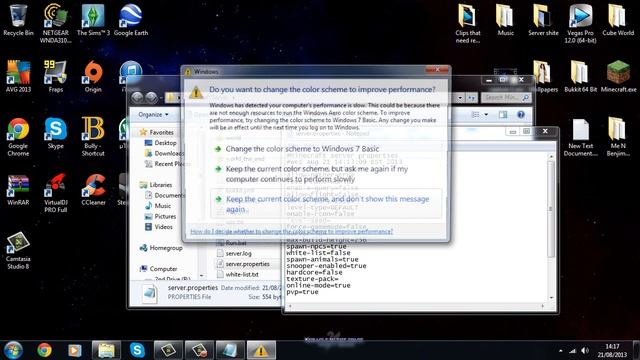Select Homegroup in the navigation pane
This screenshot has height=360, width=640.
pyautogui.click(x=161, y=248)
